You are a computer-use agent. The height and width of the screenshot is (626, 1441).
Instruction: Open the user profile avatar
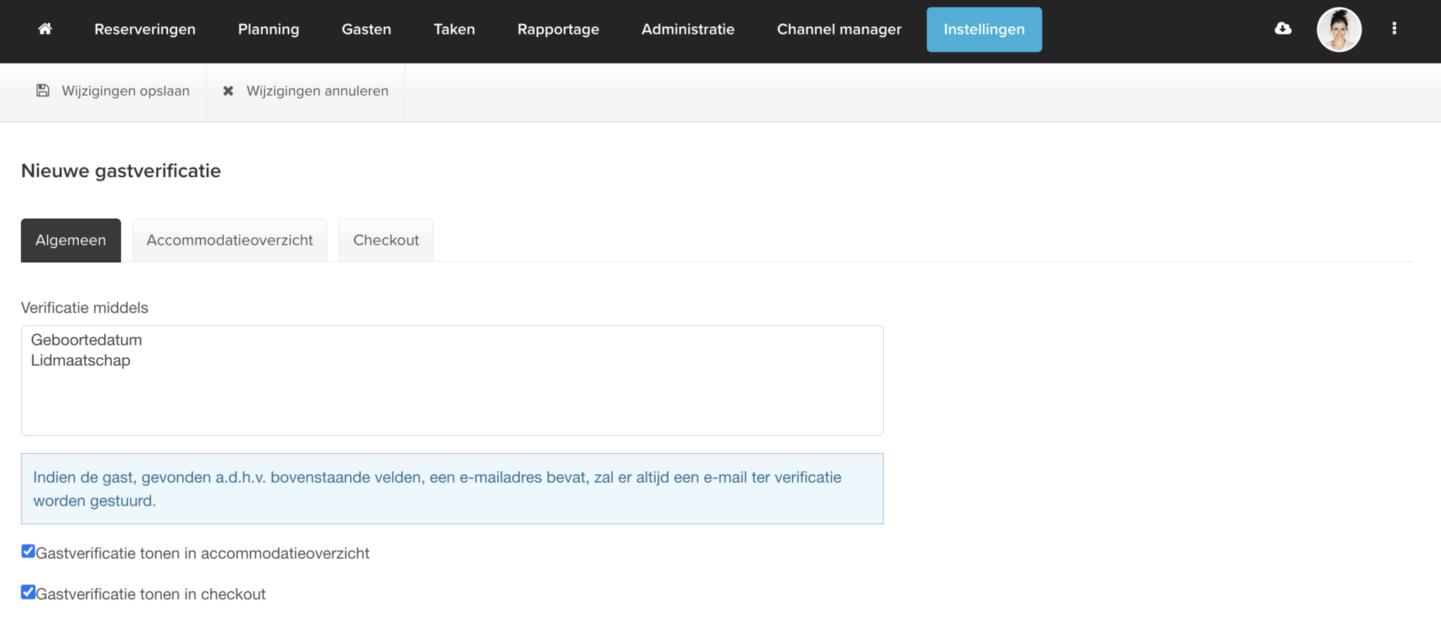pos(1339,29)
